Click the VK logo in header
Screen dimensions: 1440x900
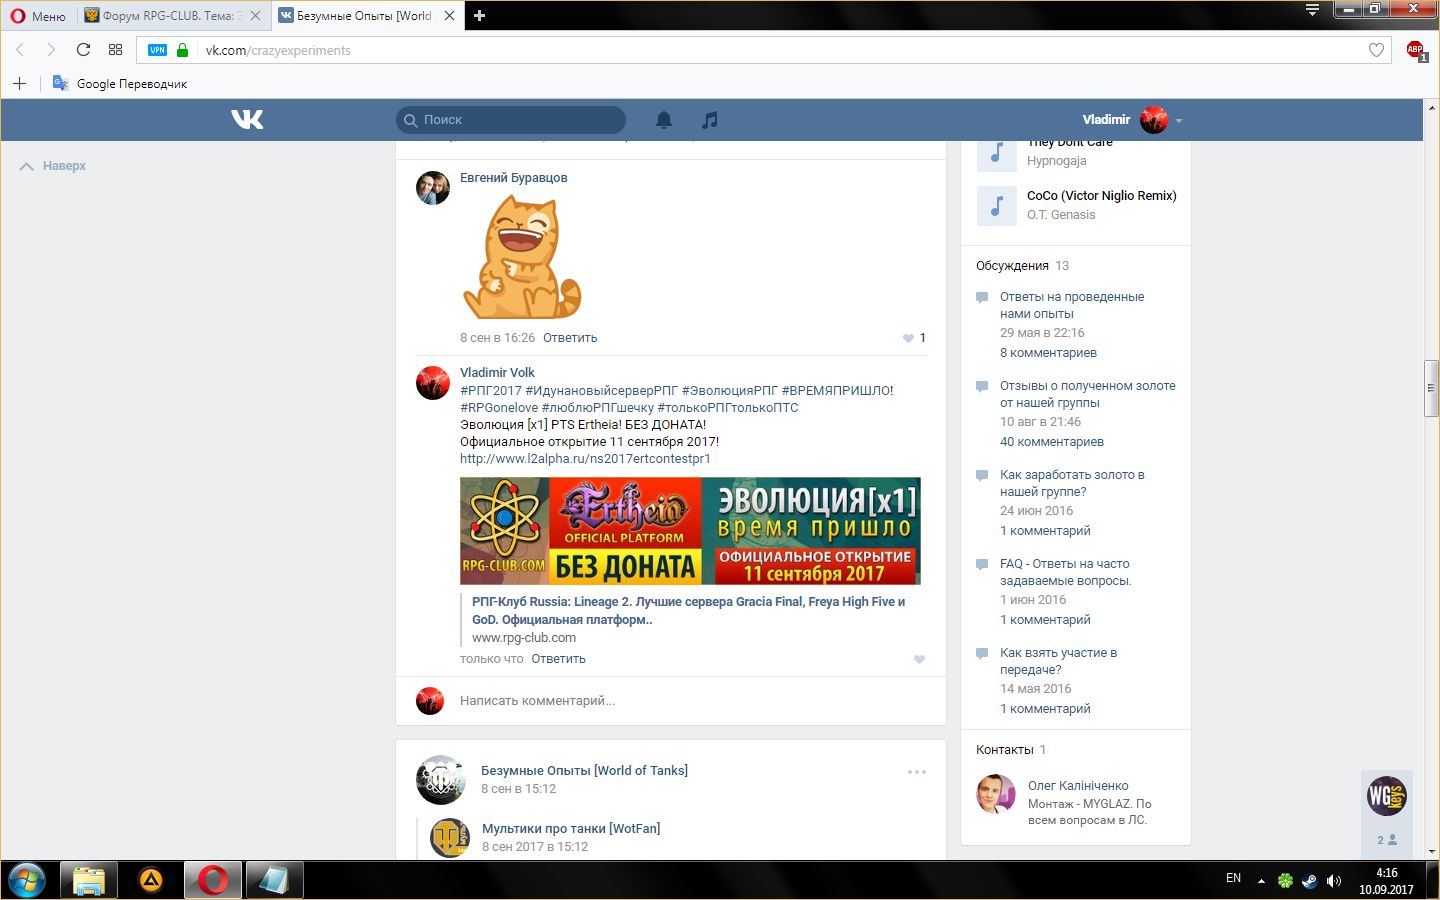click(247, 119)
